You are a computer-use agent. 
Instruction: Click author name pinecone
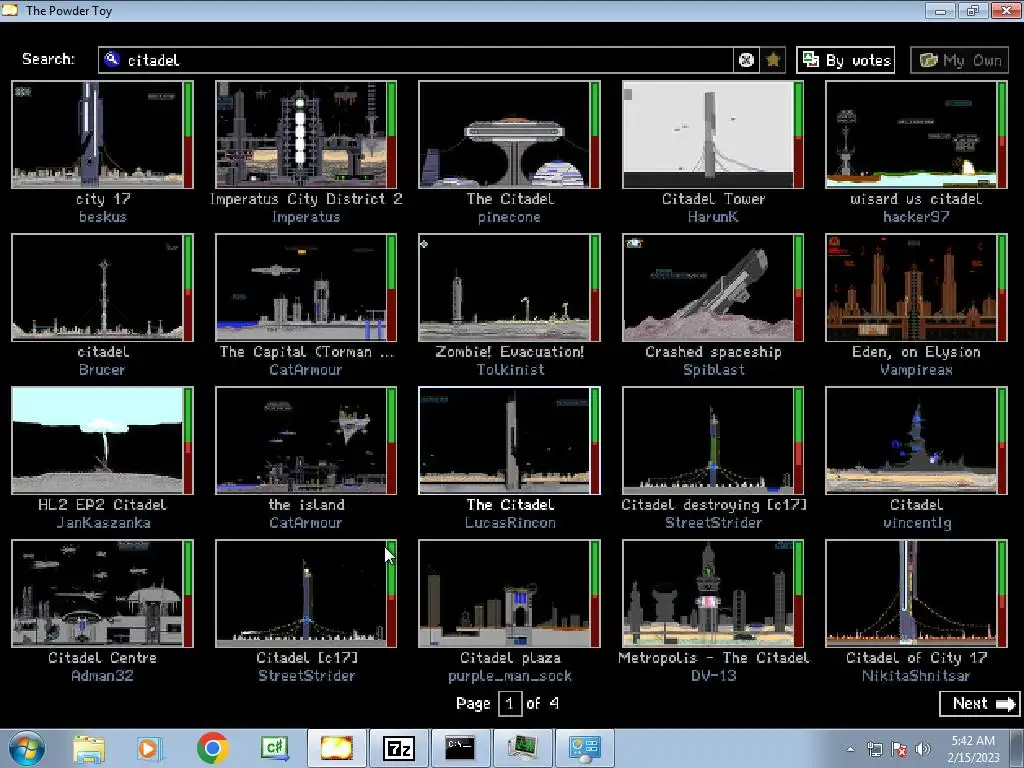tap(509, 217)
